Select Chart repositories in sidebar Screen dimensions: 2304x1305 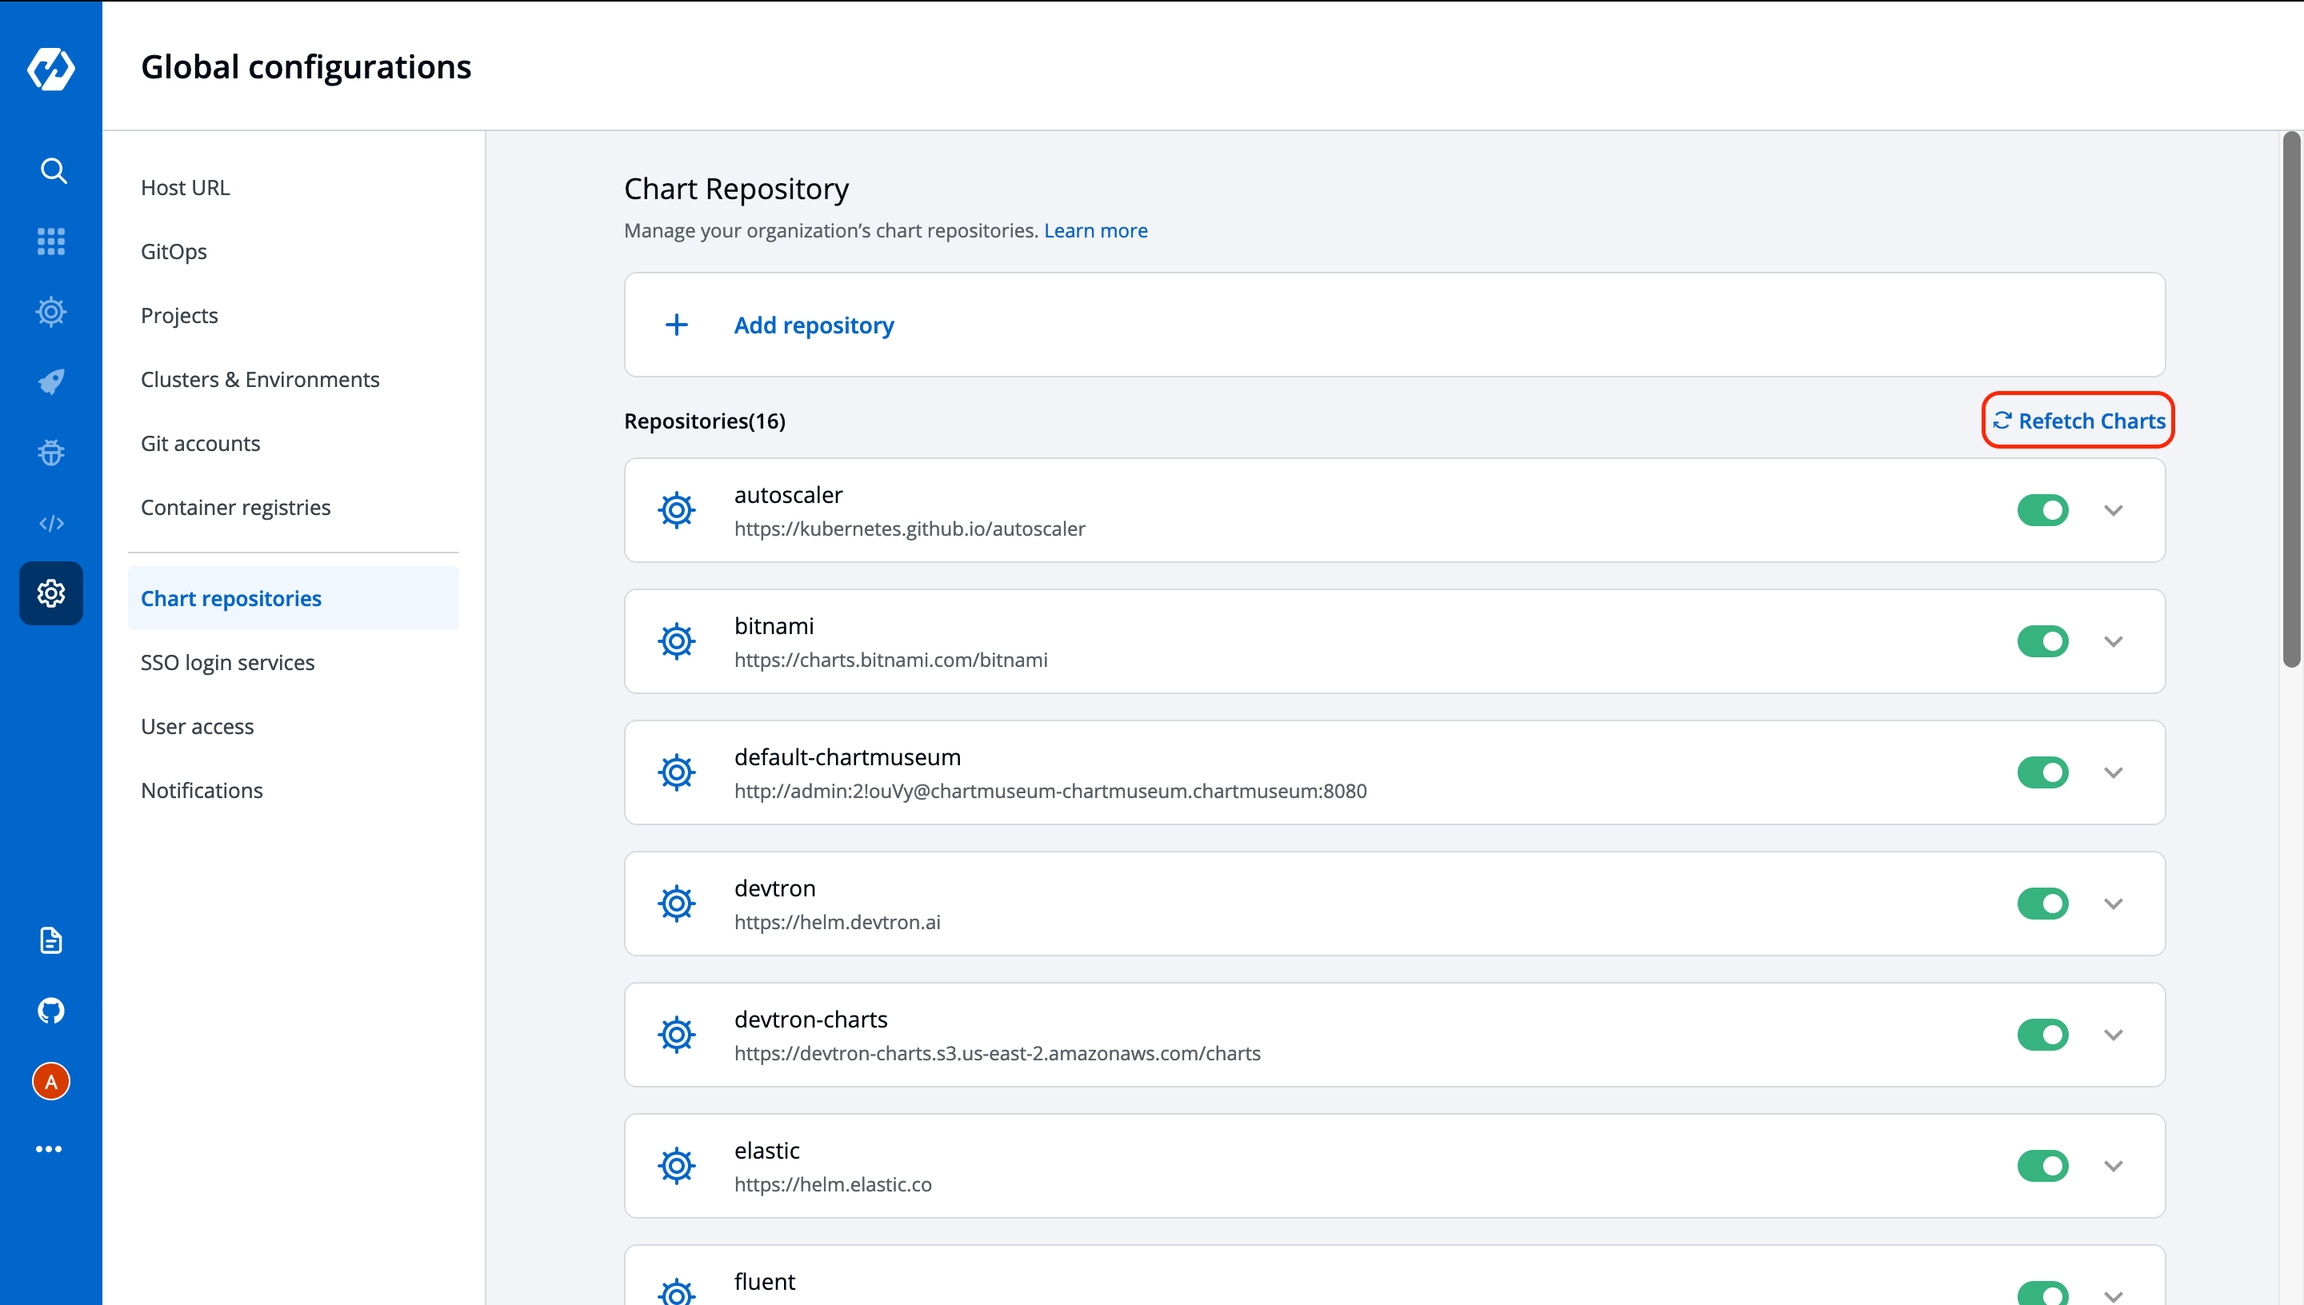(x=293, y=598)
